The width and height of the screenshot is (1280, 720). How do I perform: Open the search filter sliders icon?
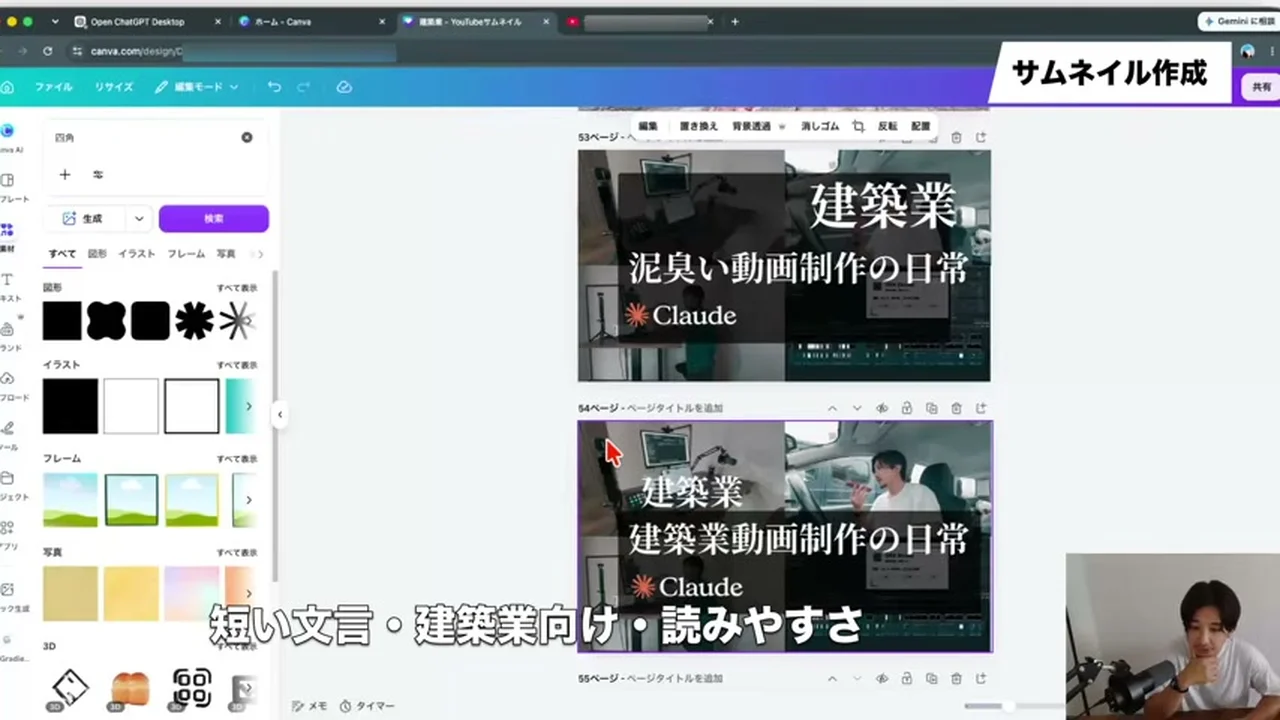[x=98, y=174]
